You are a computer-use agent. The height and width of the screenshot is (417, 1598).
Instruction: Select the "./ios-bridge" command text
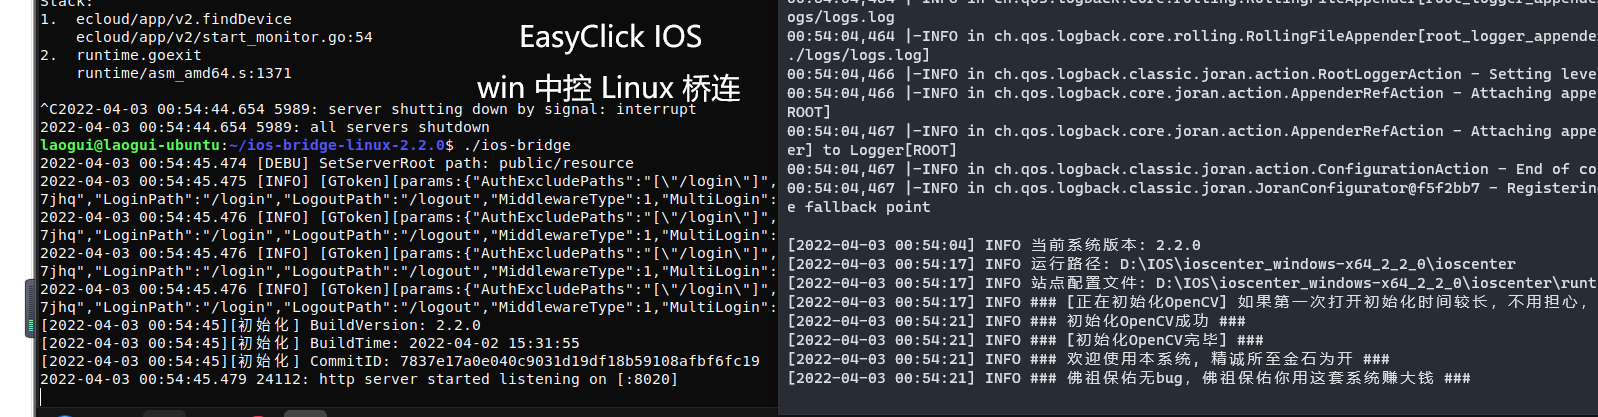click(516, 145)
